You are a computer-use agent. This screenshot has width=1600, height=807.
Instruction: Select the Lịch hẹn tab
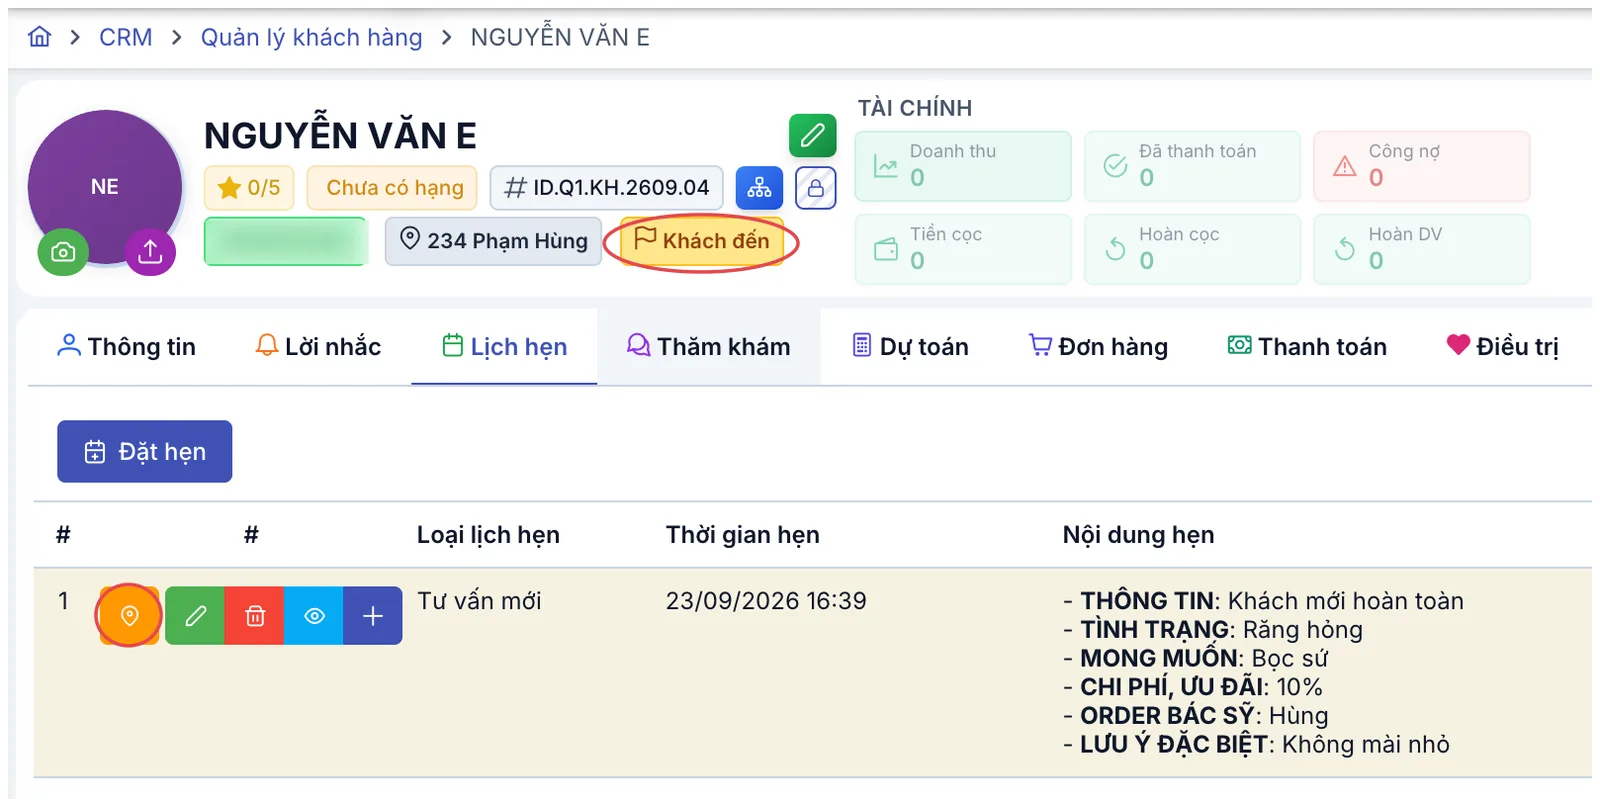coord(504,347)
